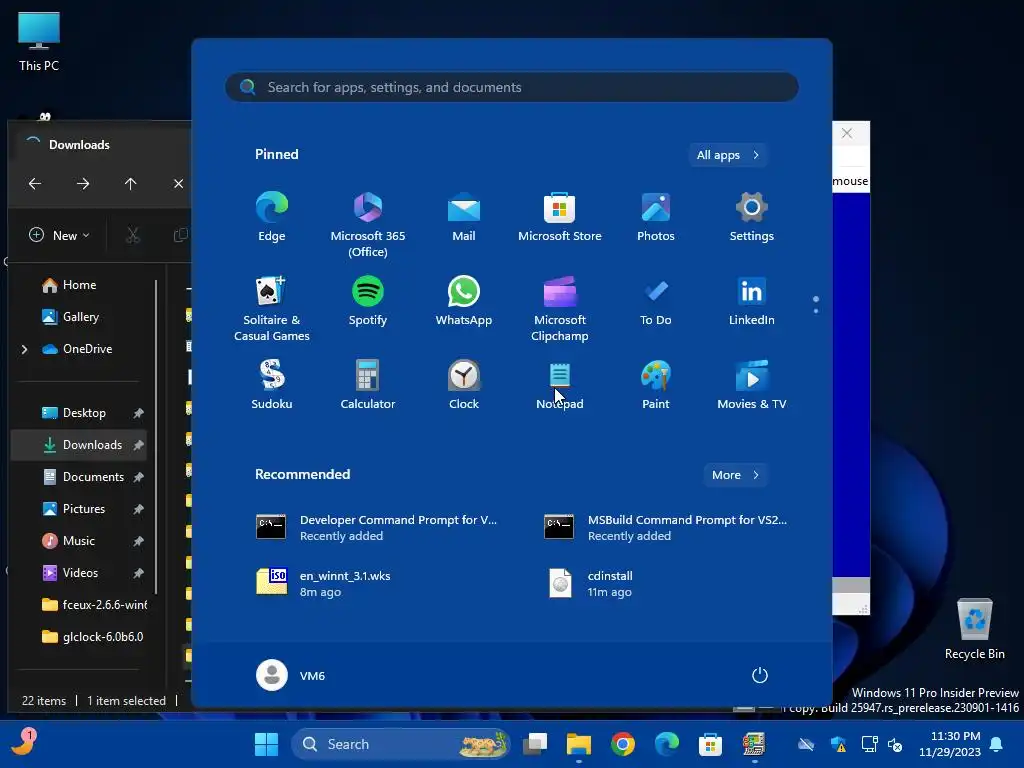The image size is (1024, 768).
Task: Open Microsoft Clipchamp
Action: pos(560,308)
